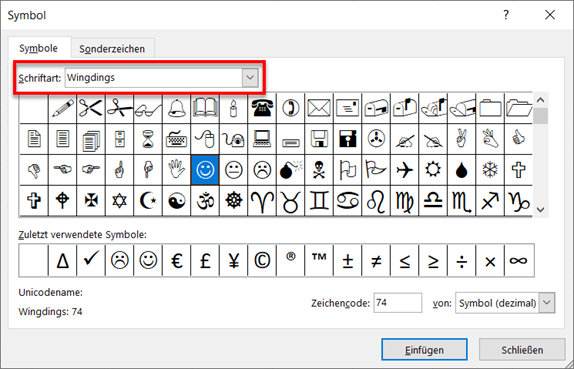Select the keyboard symbol
Screen dimensions: 574x369
(x=176, y=139)
